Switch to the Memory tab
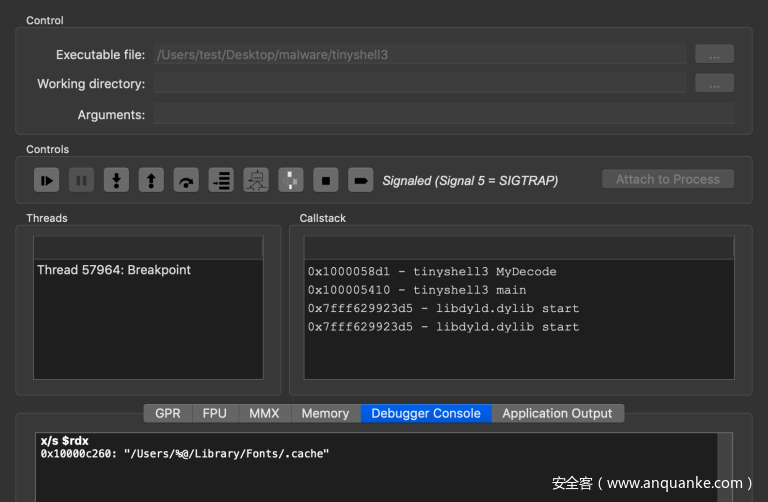 tap(325, 413)
